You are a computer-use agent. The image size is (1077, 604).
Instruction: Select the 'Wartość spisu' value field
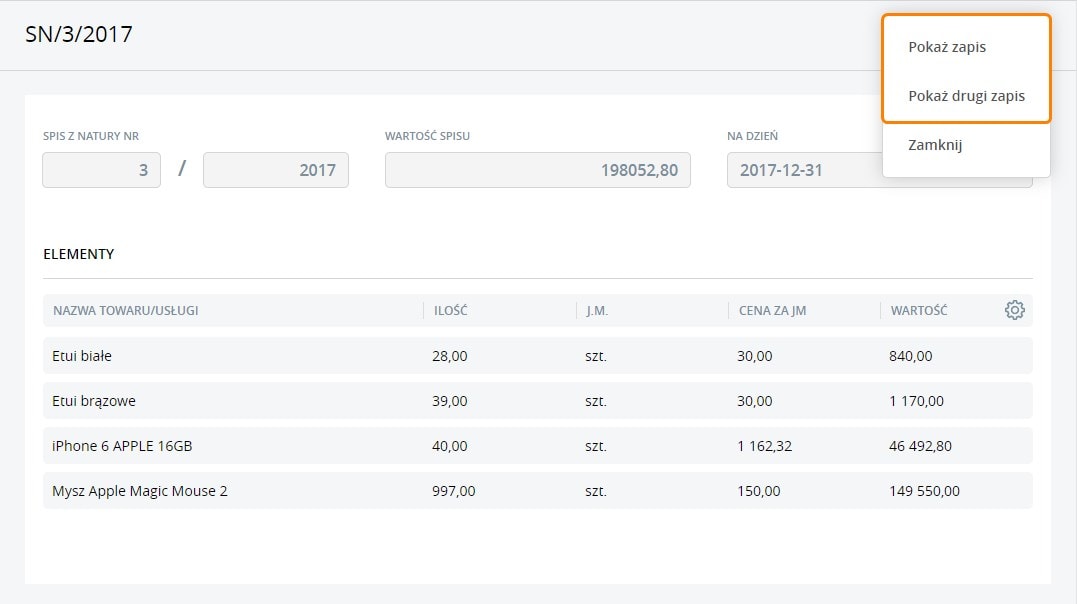click(537, 170)
